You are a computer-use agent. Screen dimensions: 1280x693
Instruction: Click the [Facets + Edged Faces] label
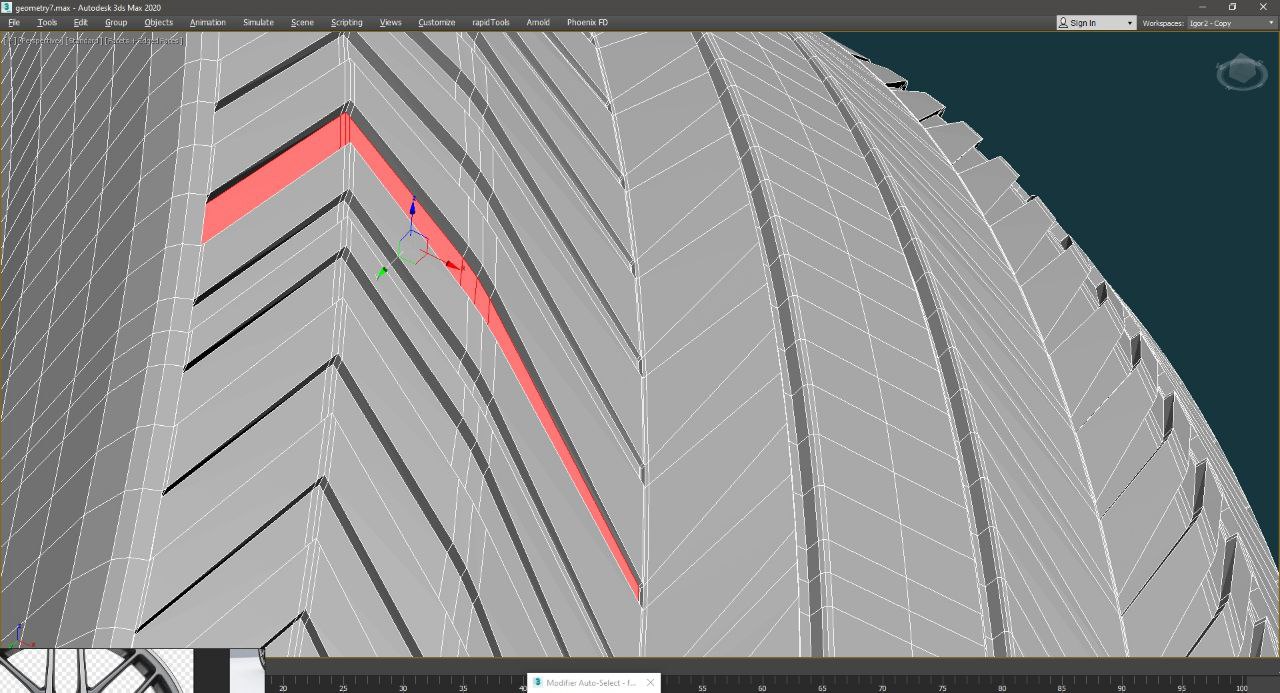[x=144, y=41]
